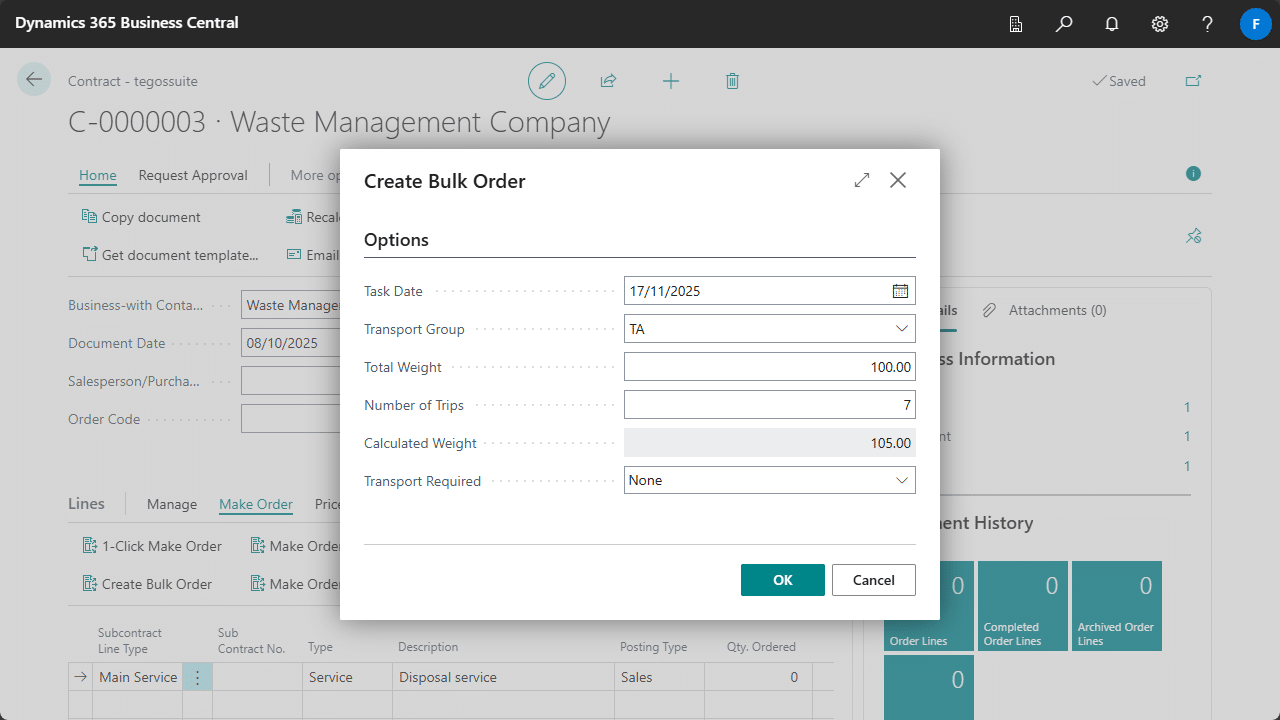Open the Task Date calendar picker
Image resolution: width=1280 pixels, height=720 pixels.
(x=900, y=291)
